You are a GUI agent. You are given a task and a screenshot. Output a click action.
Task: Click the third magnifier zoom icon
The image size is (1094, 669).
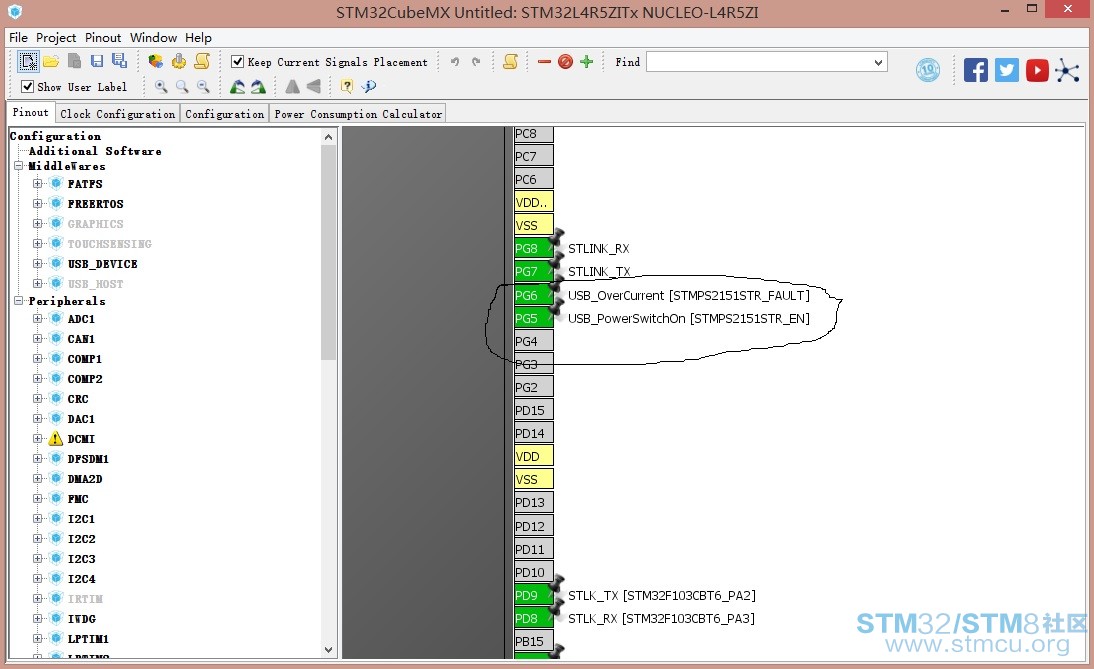203,87
